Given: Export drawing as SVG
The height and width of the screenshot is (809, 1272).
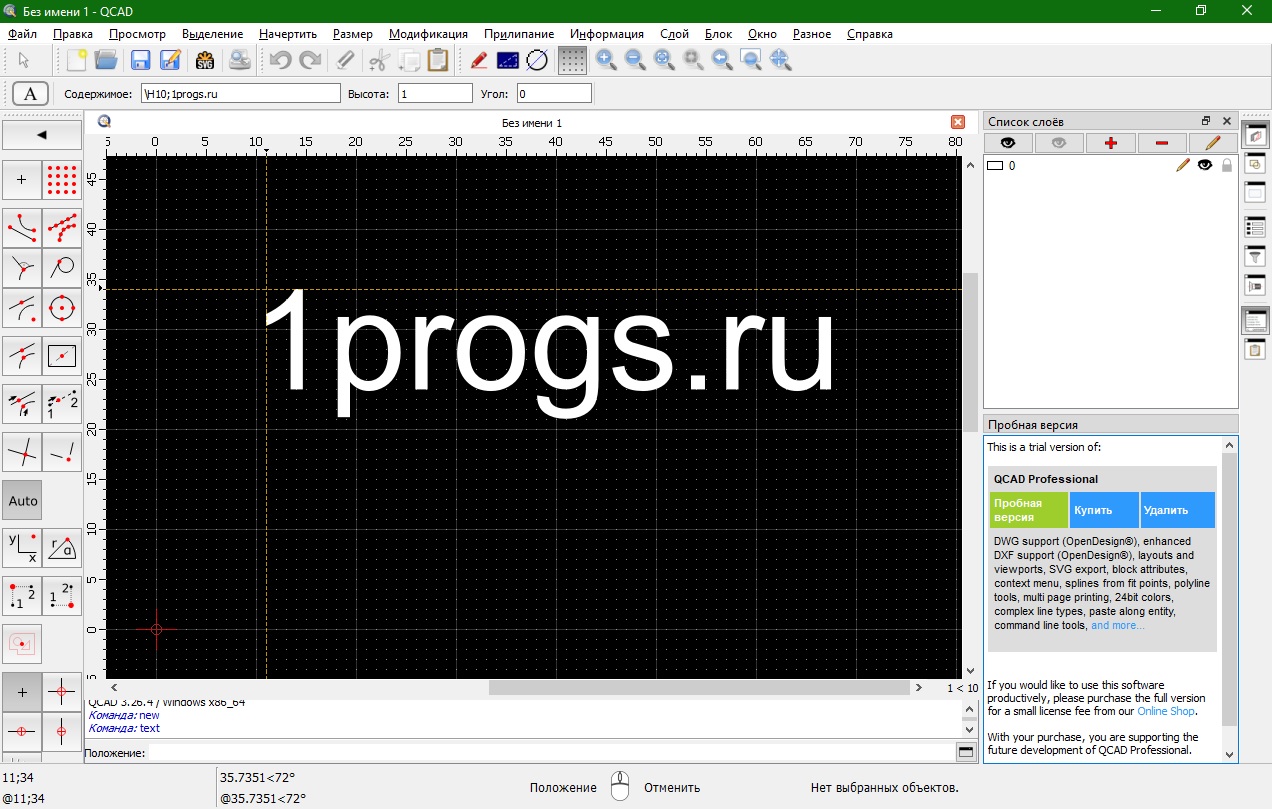Looking at the screenshot, I should pyautogui.click(x=205, y=60).
